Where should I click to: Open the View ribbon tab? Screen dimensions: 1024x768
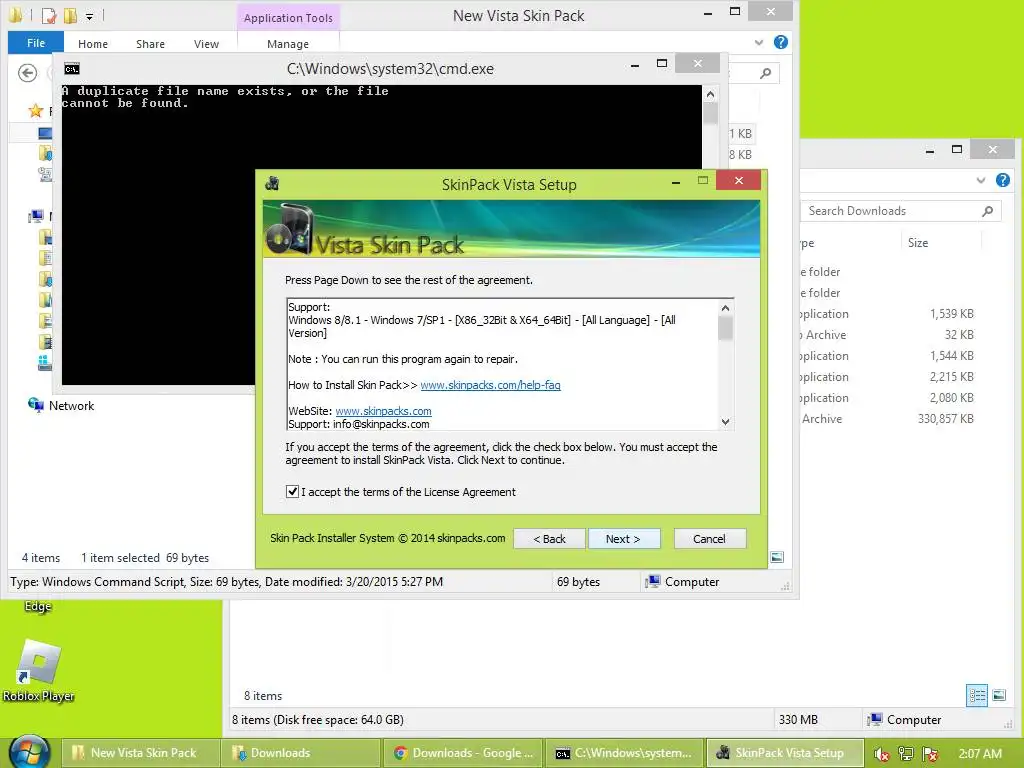206,44
